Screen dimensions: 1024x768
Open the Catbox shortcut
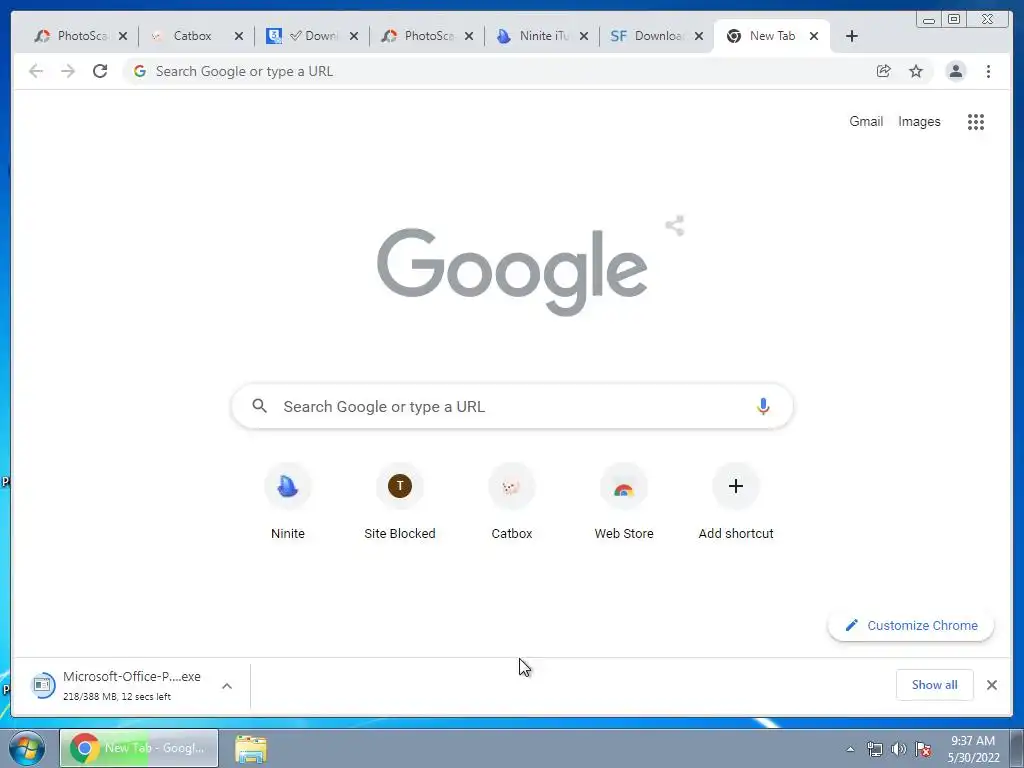click(511, 502)
